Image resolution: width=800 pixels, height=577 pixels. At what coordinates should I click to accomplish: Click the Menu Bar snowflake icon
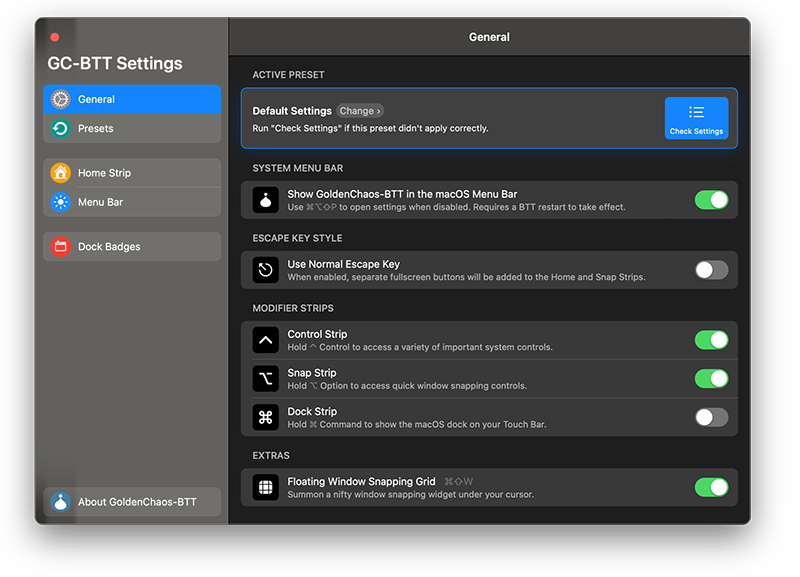coord(60,201)
